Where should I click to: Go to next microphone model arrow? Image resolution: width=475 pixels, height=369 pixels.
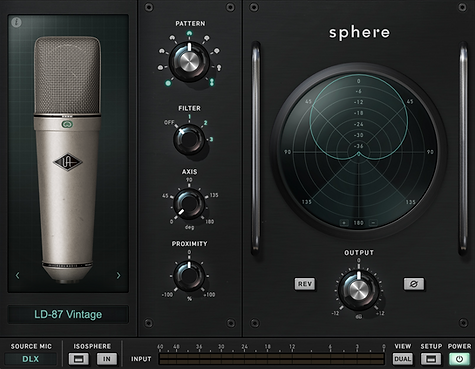pyautogui.click(x=118, y=275)
